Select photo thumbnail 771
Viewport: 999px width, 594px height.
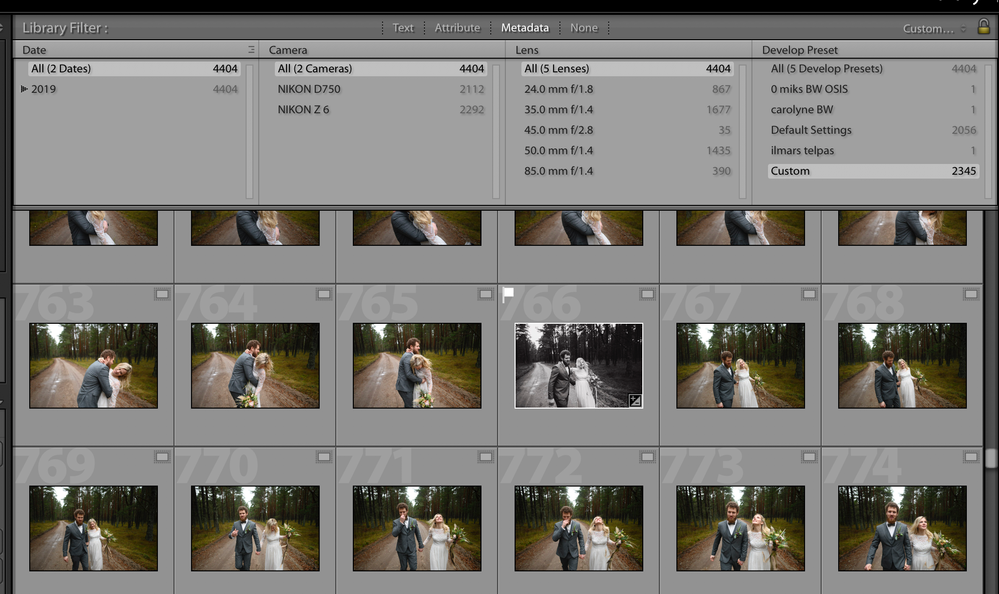[417, 528]
